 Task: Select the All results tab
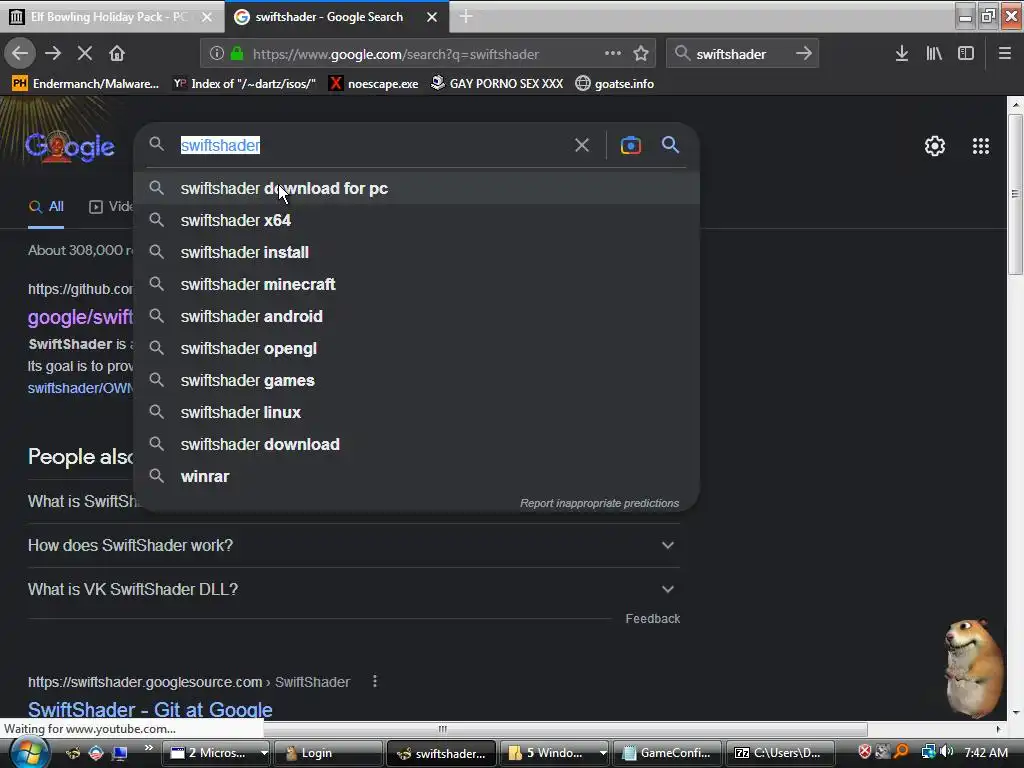coord(46,207)
